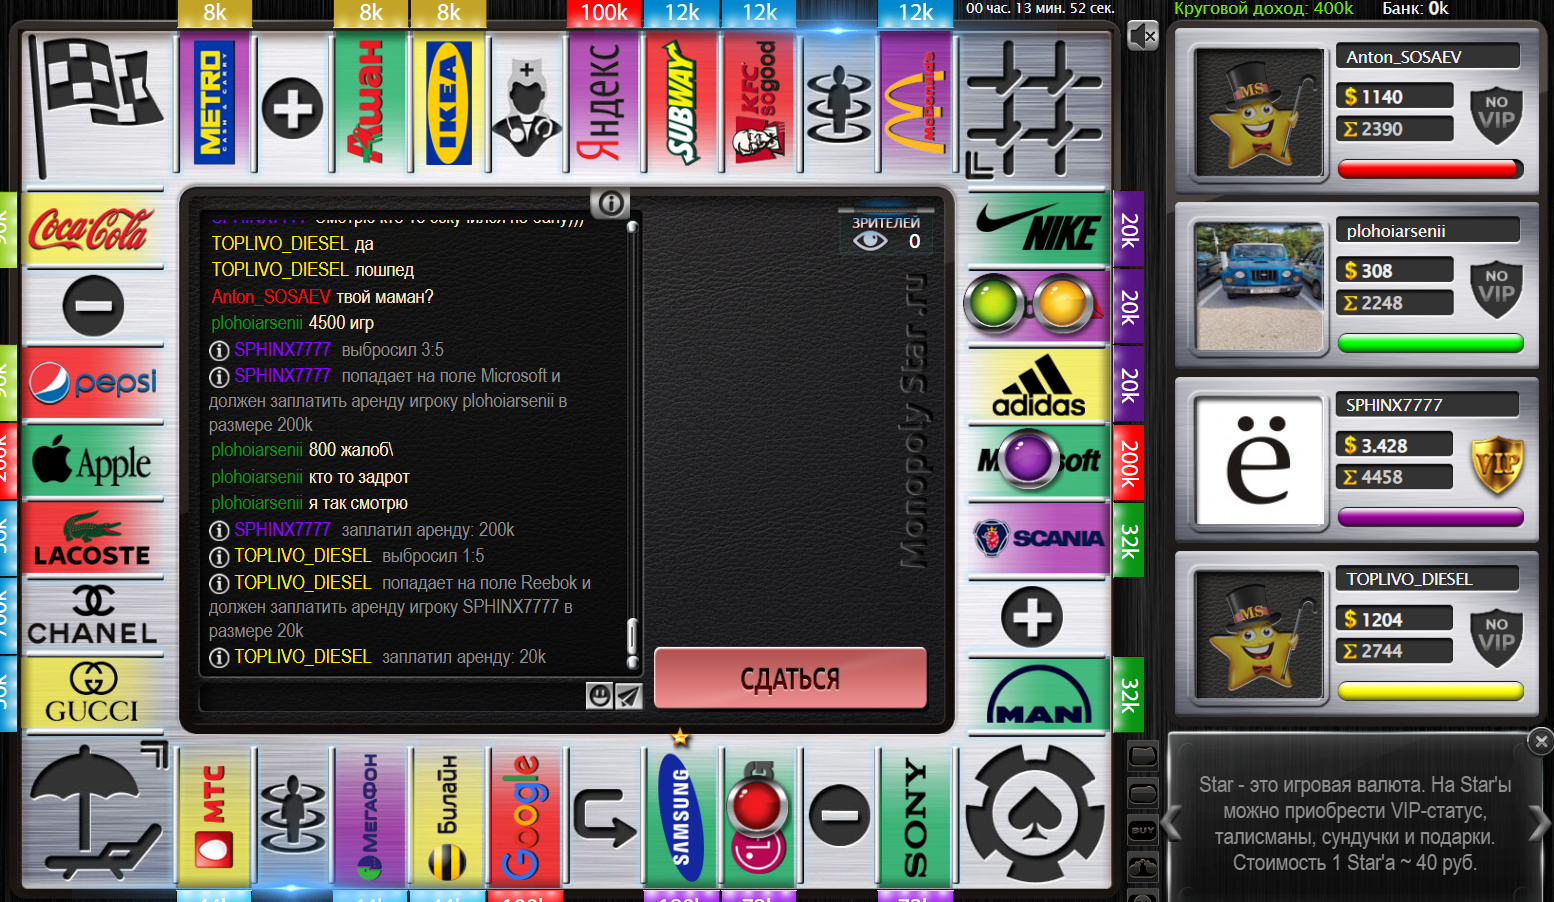Select the Мегафон property cell
The width and height of the screenshot is (1554, 902).
coord(370,816)
